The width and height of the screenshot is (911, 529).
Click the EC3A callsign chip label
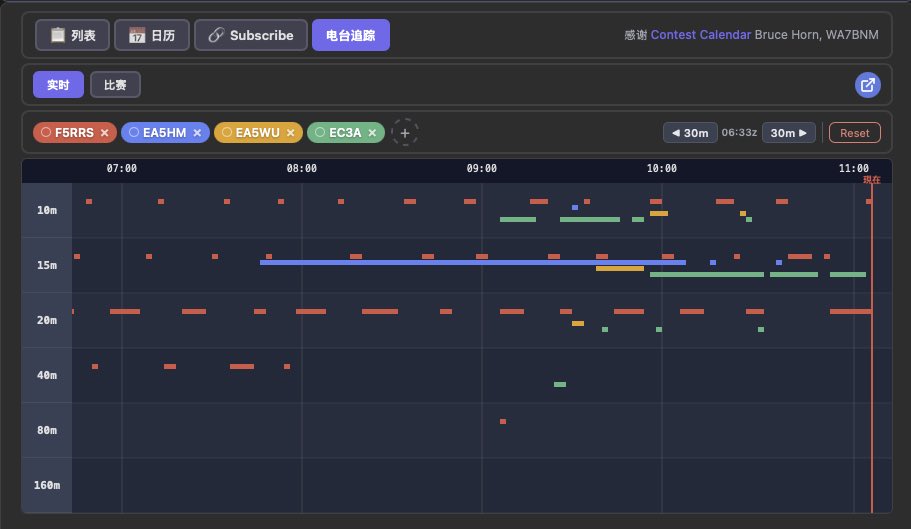345,133
